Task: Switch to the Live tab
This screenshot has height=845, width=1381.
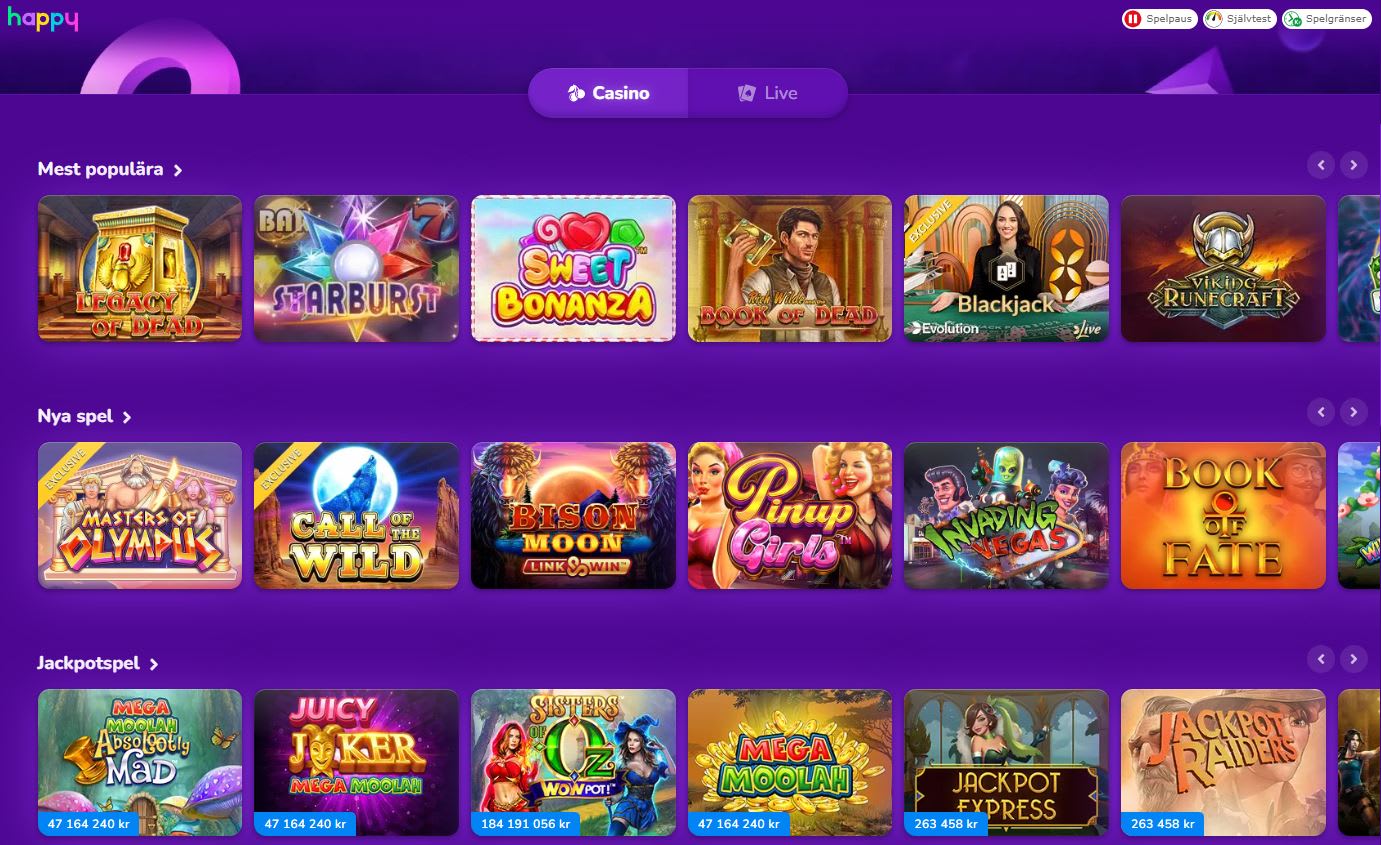Action: pyautogui.click(x=768, y=93)
